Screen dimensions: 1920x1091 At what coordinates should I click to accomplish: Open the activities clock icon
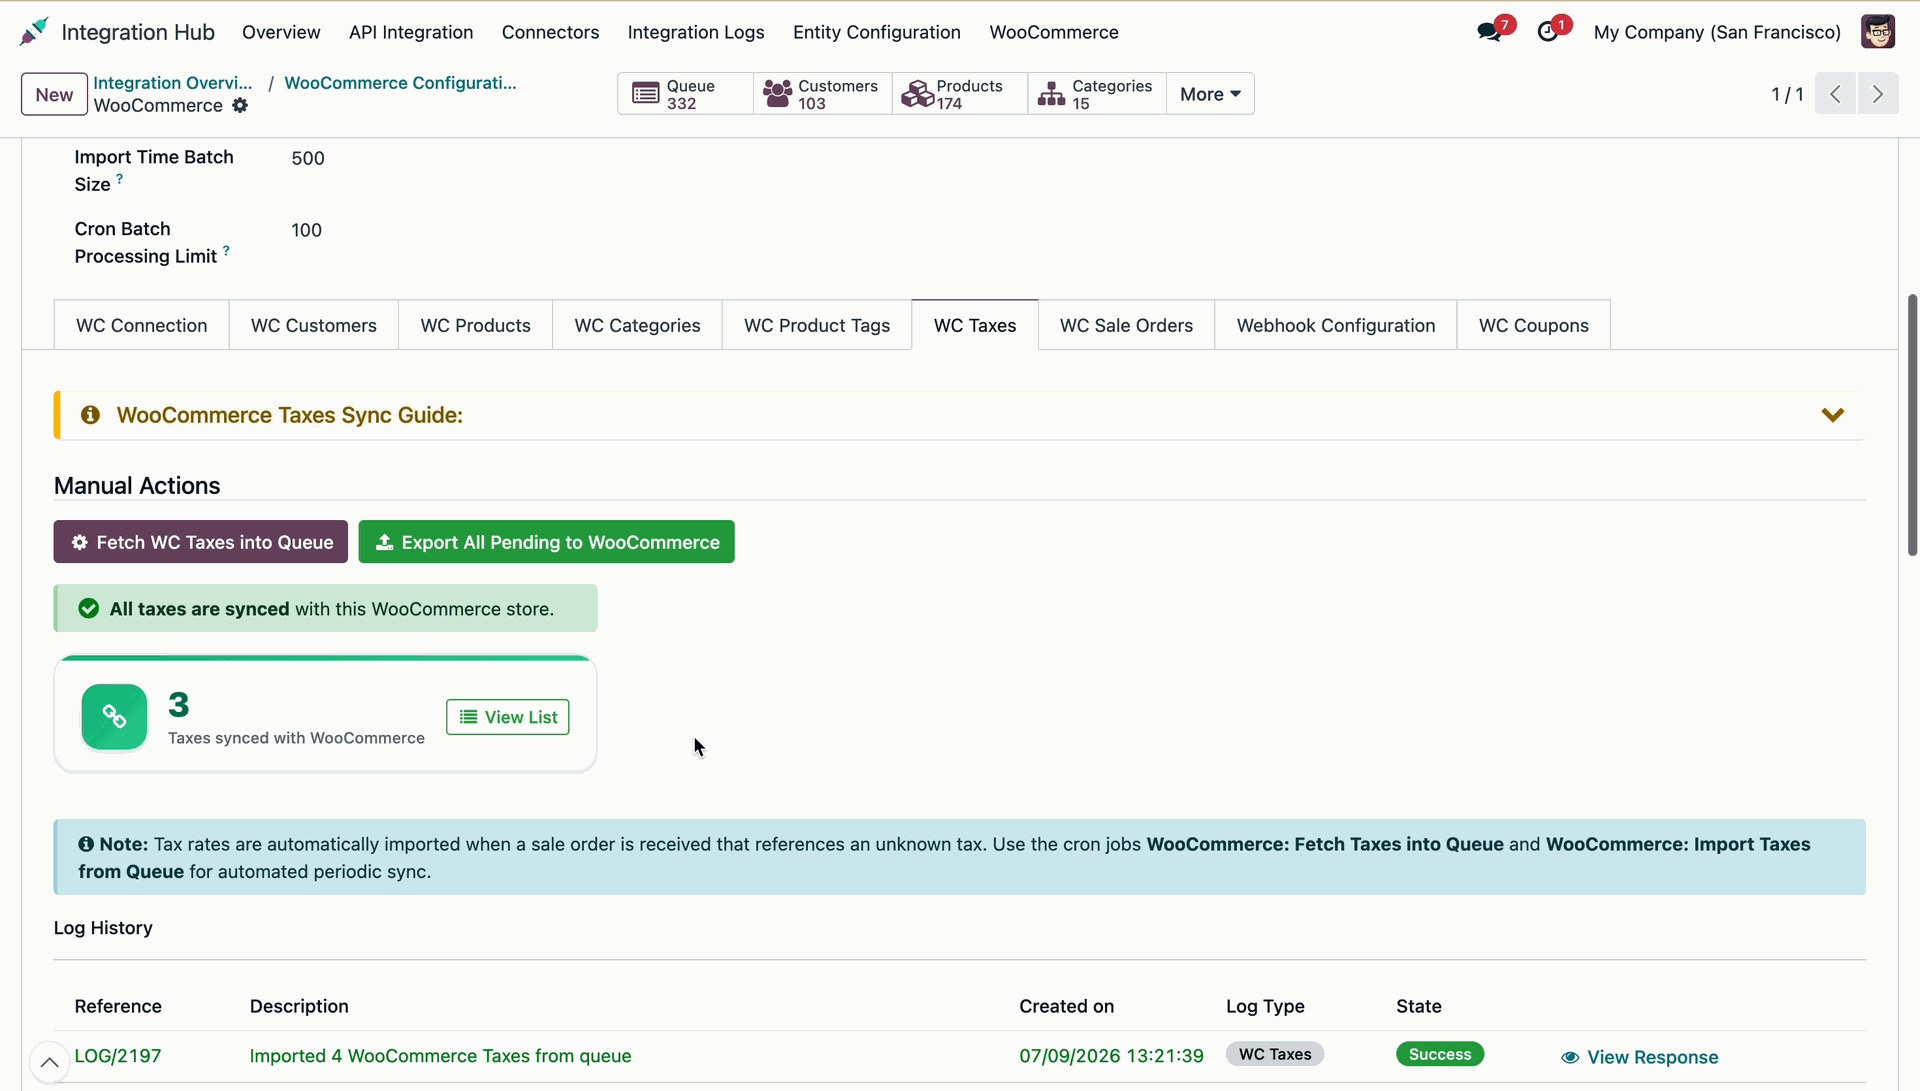click(1548, 32)
